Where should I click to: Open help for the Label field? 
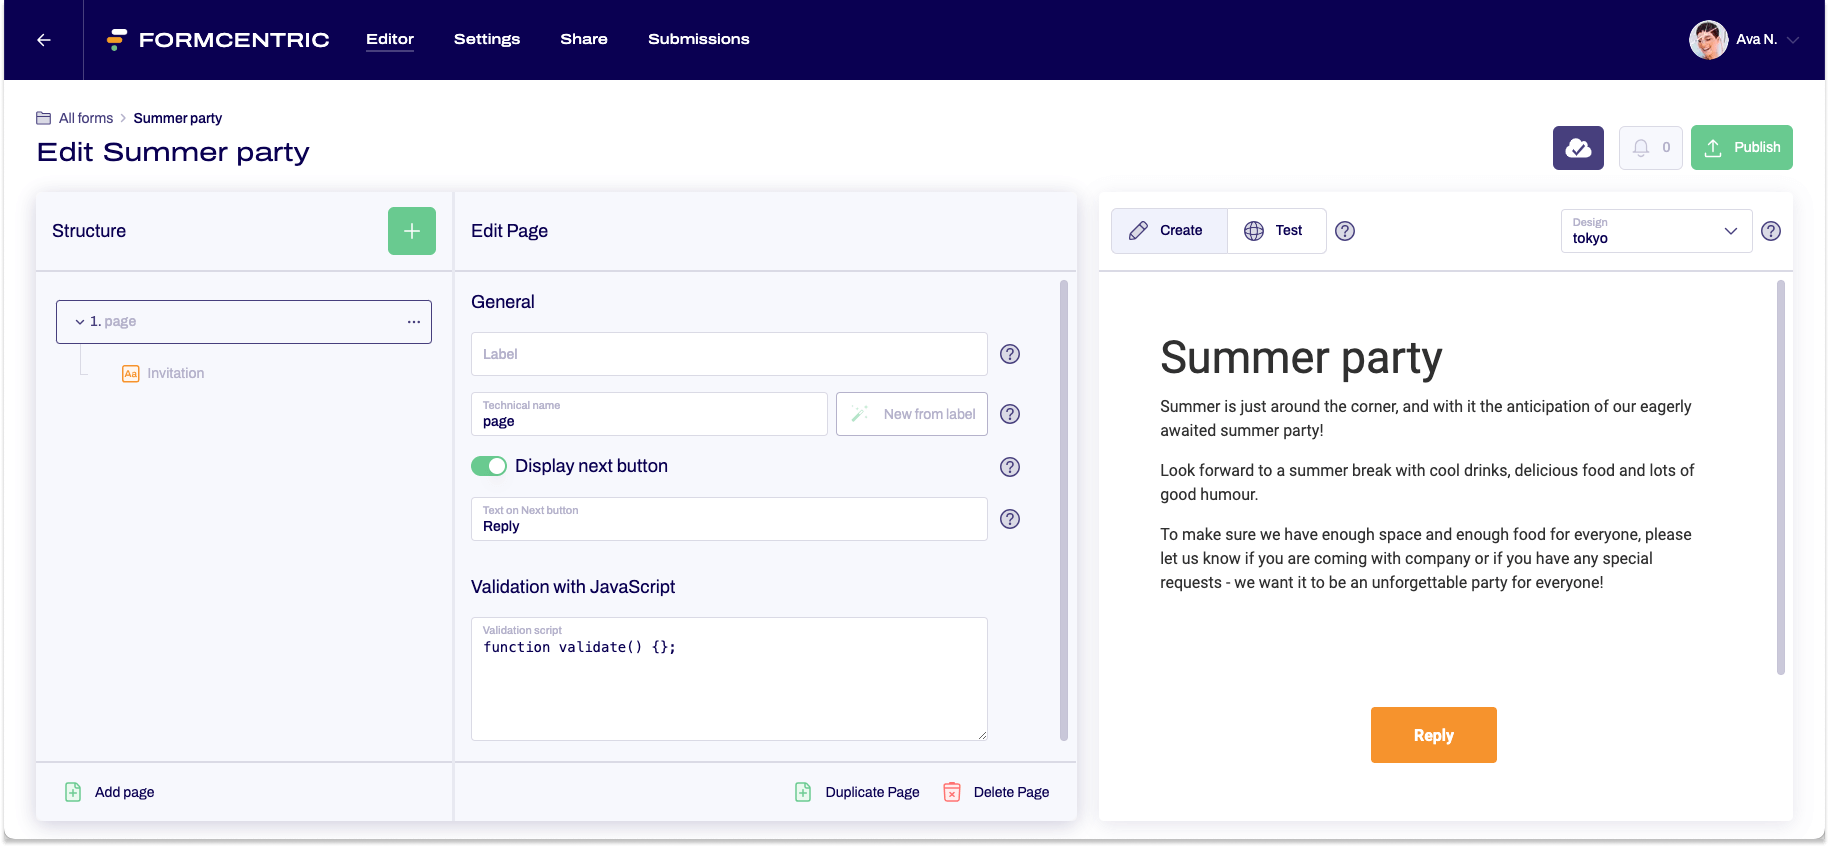1010,354
